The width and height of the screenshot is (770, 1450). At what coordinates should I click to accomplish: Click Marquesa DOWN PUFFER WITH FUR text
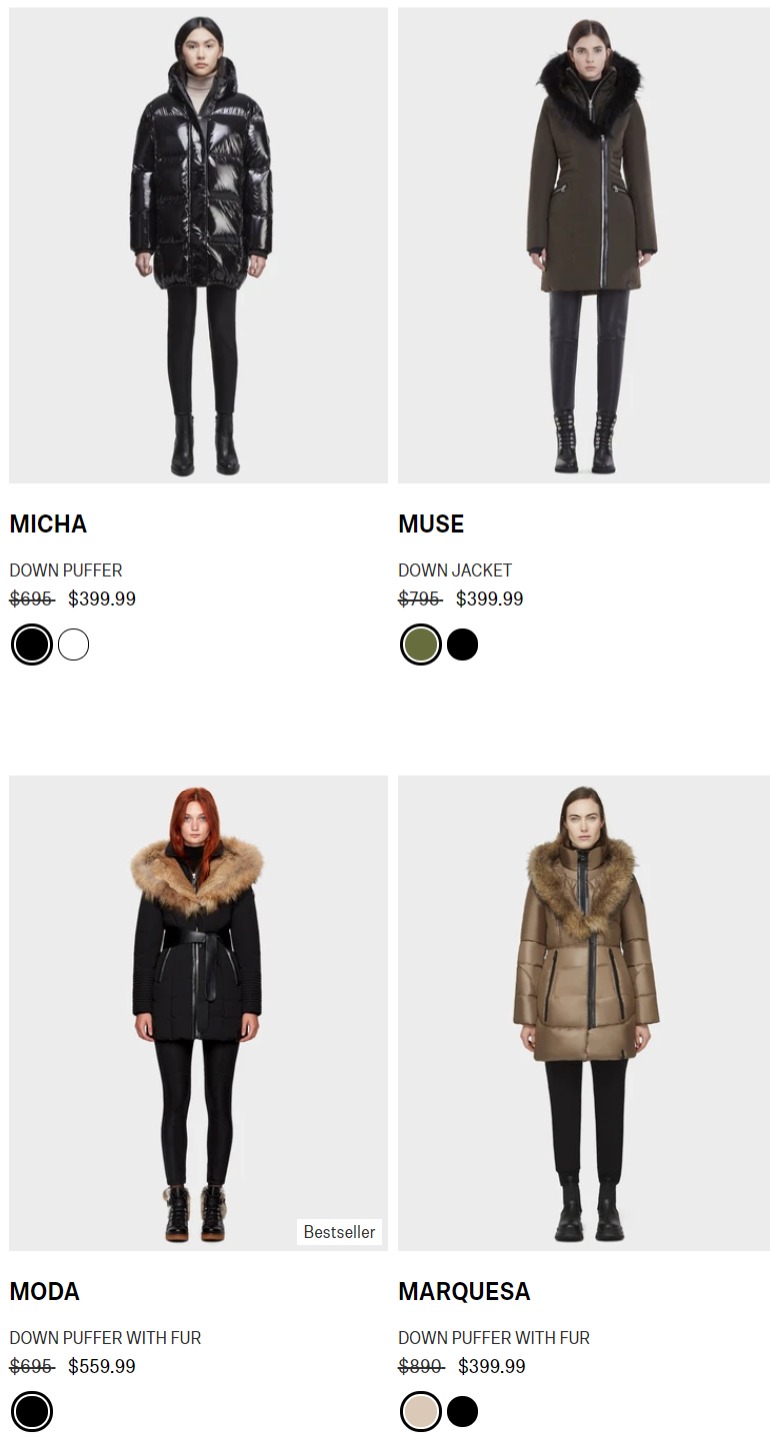pos(494,1337)
